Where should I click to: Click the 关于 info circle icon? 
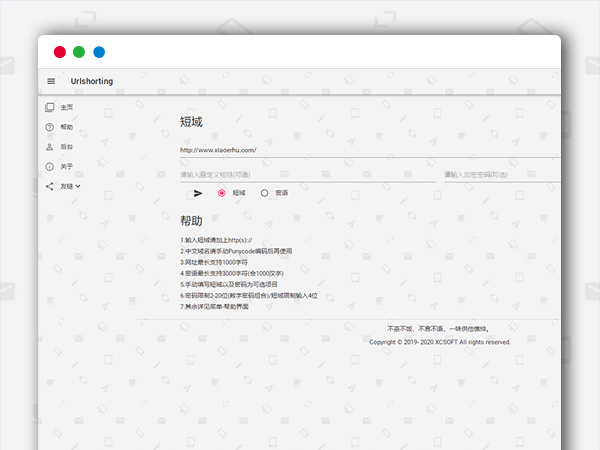(50, 166)
